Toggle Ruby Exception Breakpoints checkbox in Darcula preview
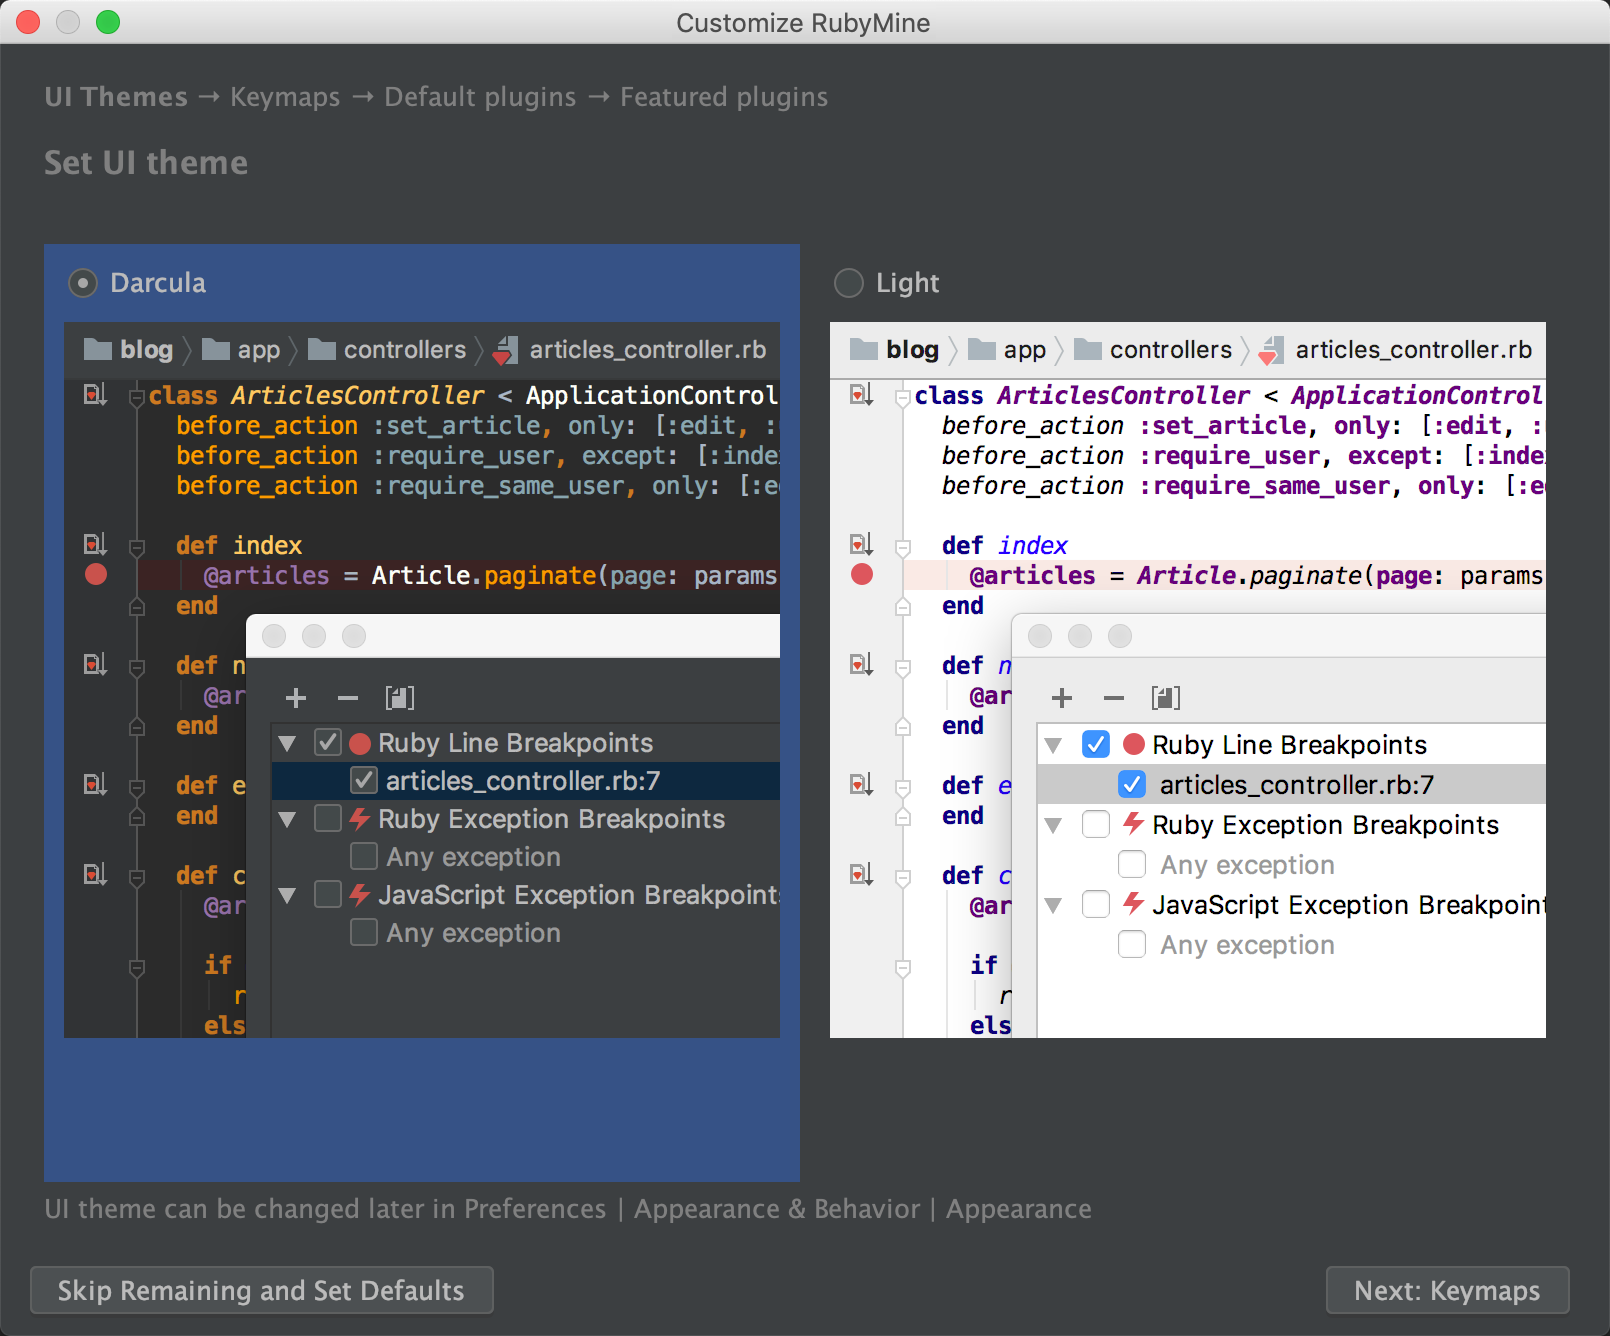 (328, 819)
